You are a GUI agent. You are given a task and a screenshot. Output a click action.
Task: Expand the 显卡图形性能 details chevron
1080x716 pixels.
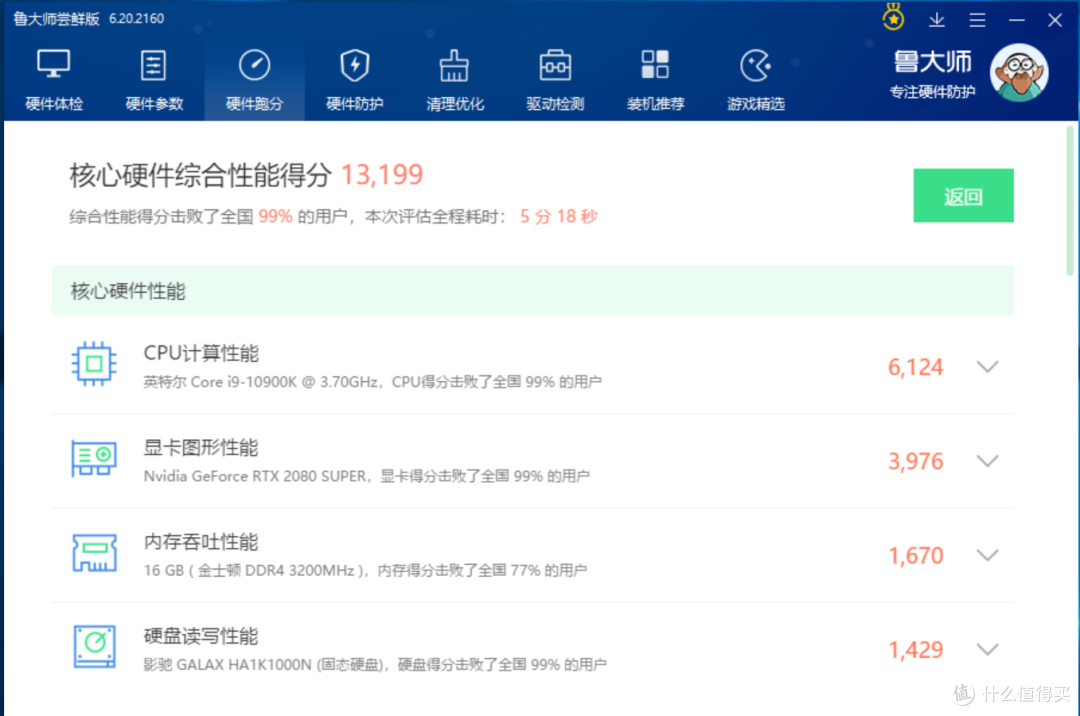tap(988, 461)
